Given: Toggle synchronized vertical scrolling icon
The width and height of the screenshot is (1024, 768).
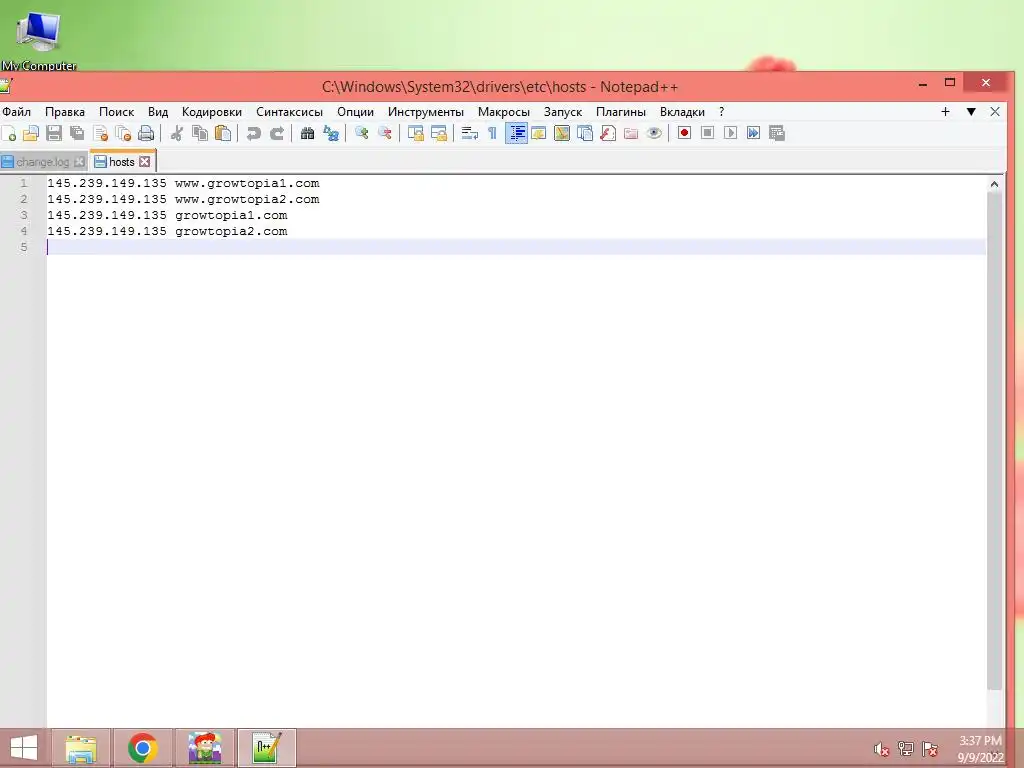Looking at the screenshot, I should (x=415, y=133).
